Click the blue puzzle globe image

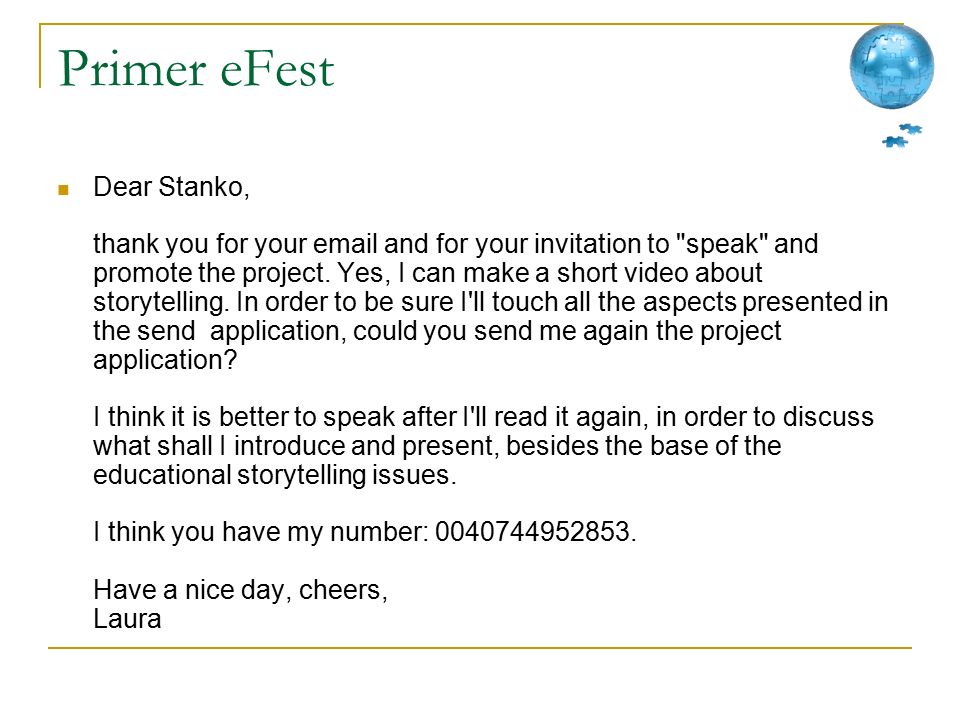coord(891,67)
